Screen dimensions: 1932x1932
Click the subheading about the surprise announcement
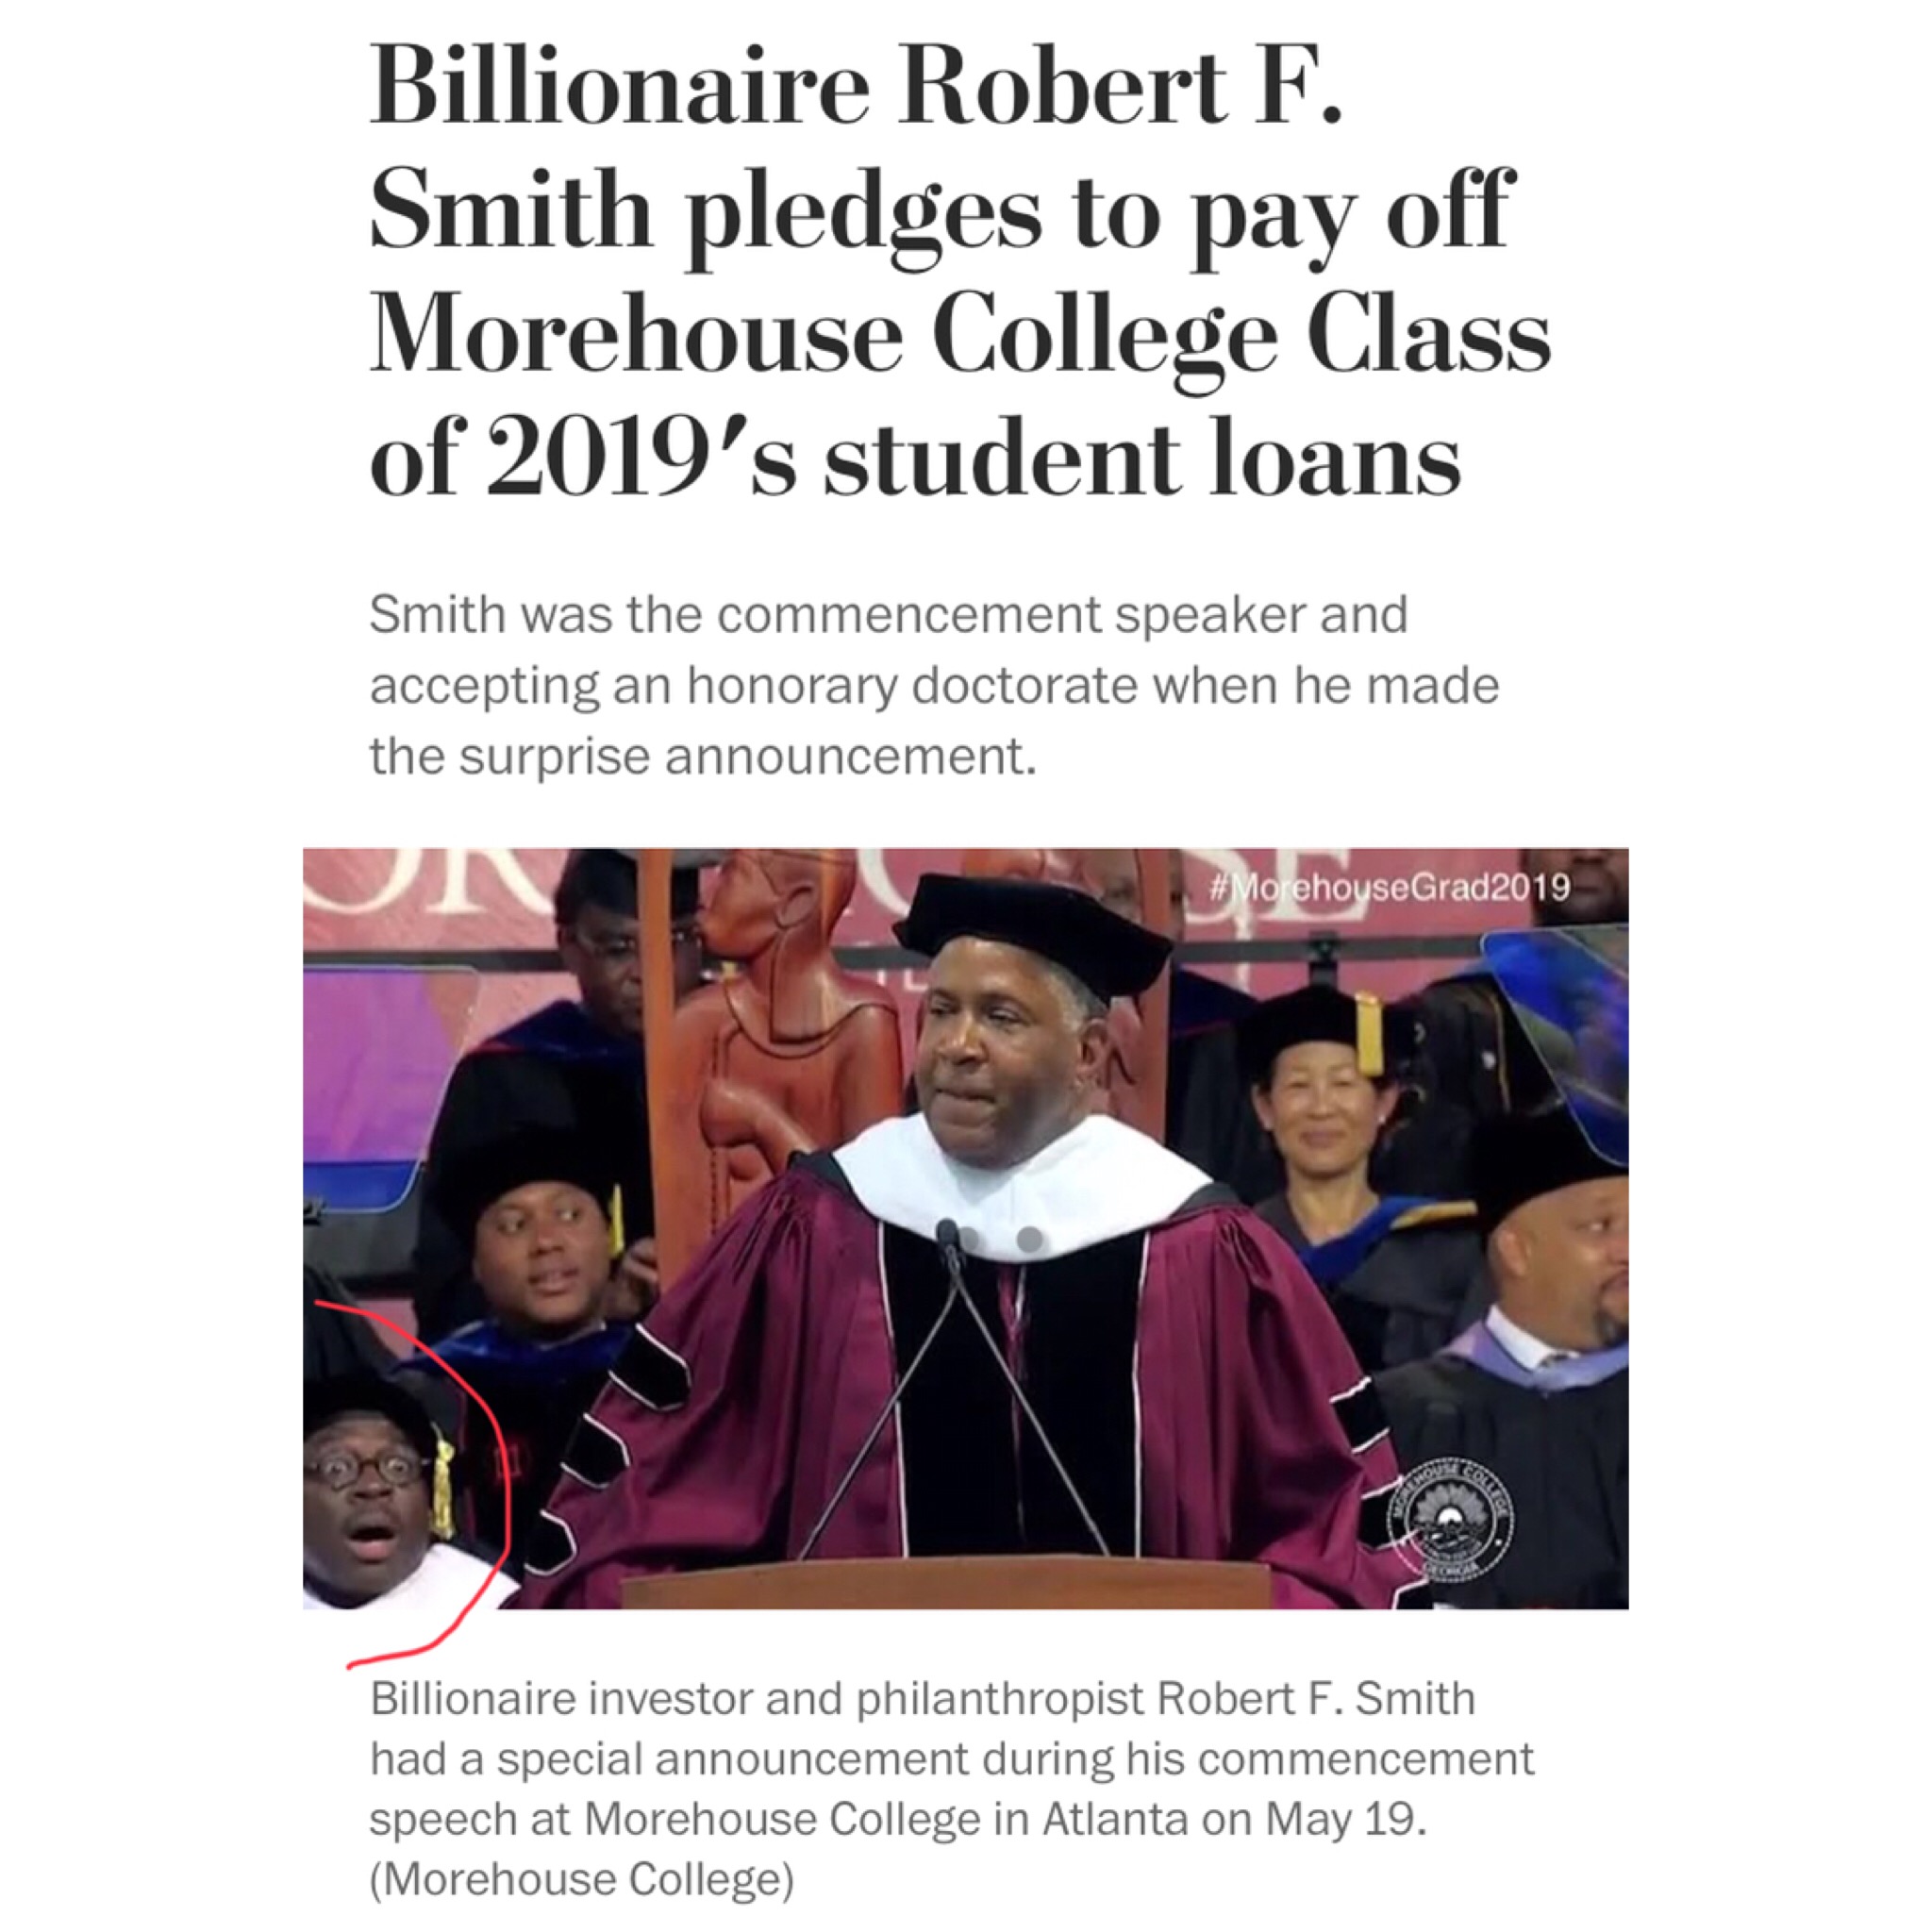935,685
